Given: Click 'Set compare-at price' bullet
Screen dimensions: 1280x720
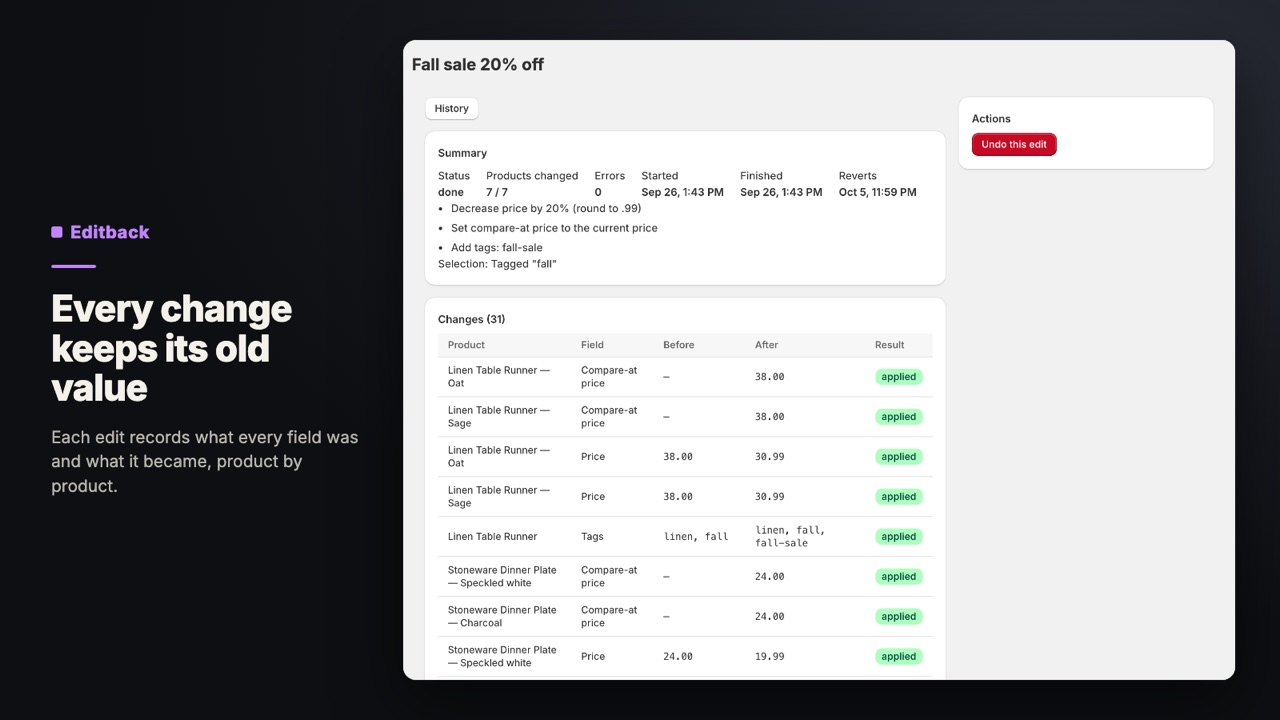Looking at the screenshot, I should (x=554, y=228).
